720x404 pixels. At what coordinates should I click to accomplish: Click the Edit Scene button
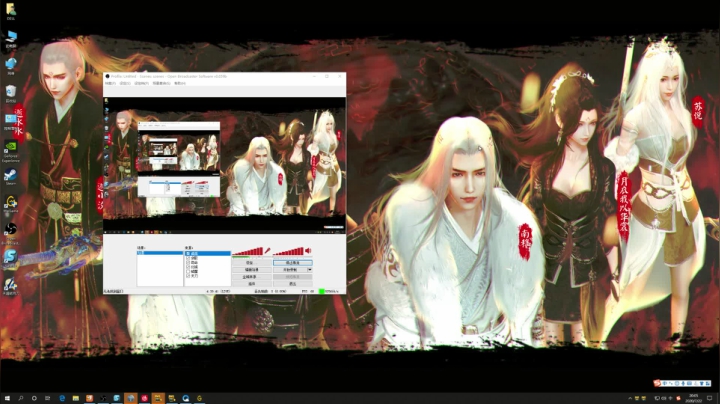click(252, 269)
